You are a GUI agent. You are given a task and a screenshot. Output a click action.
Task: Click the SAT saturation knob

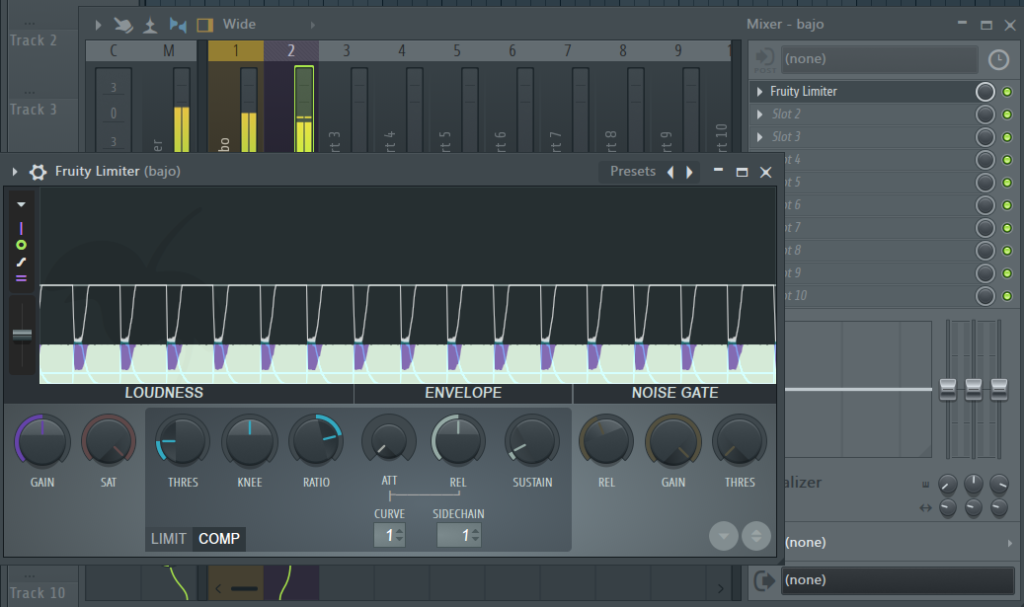pyautogui.click(x=108, y=442)
